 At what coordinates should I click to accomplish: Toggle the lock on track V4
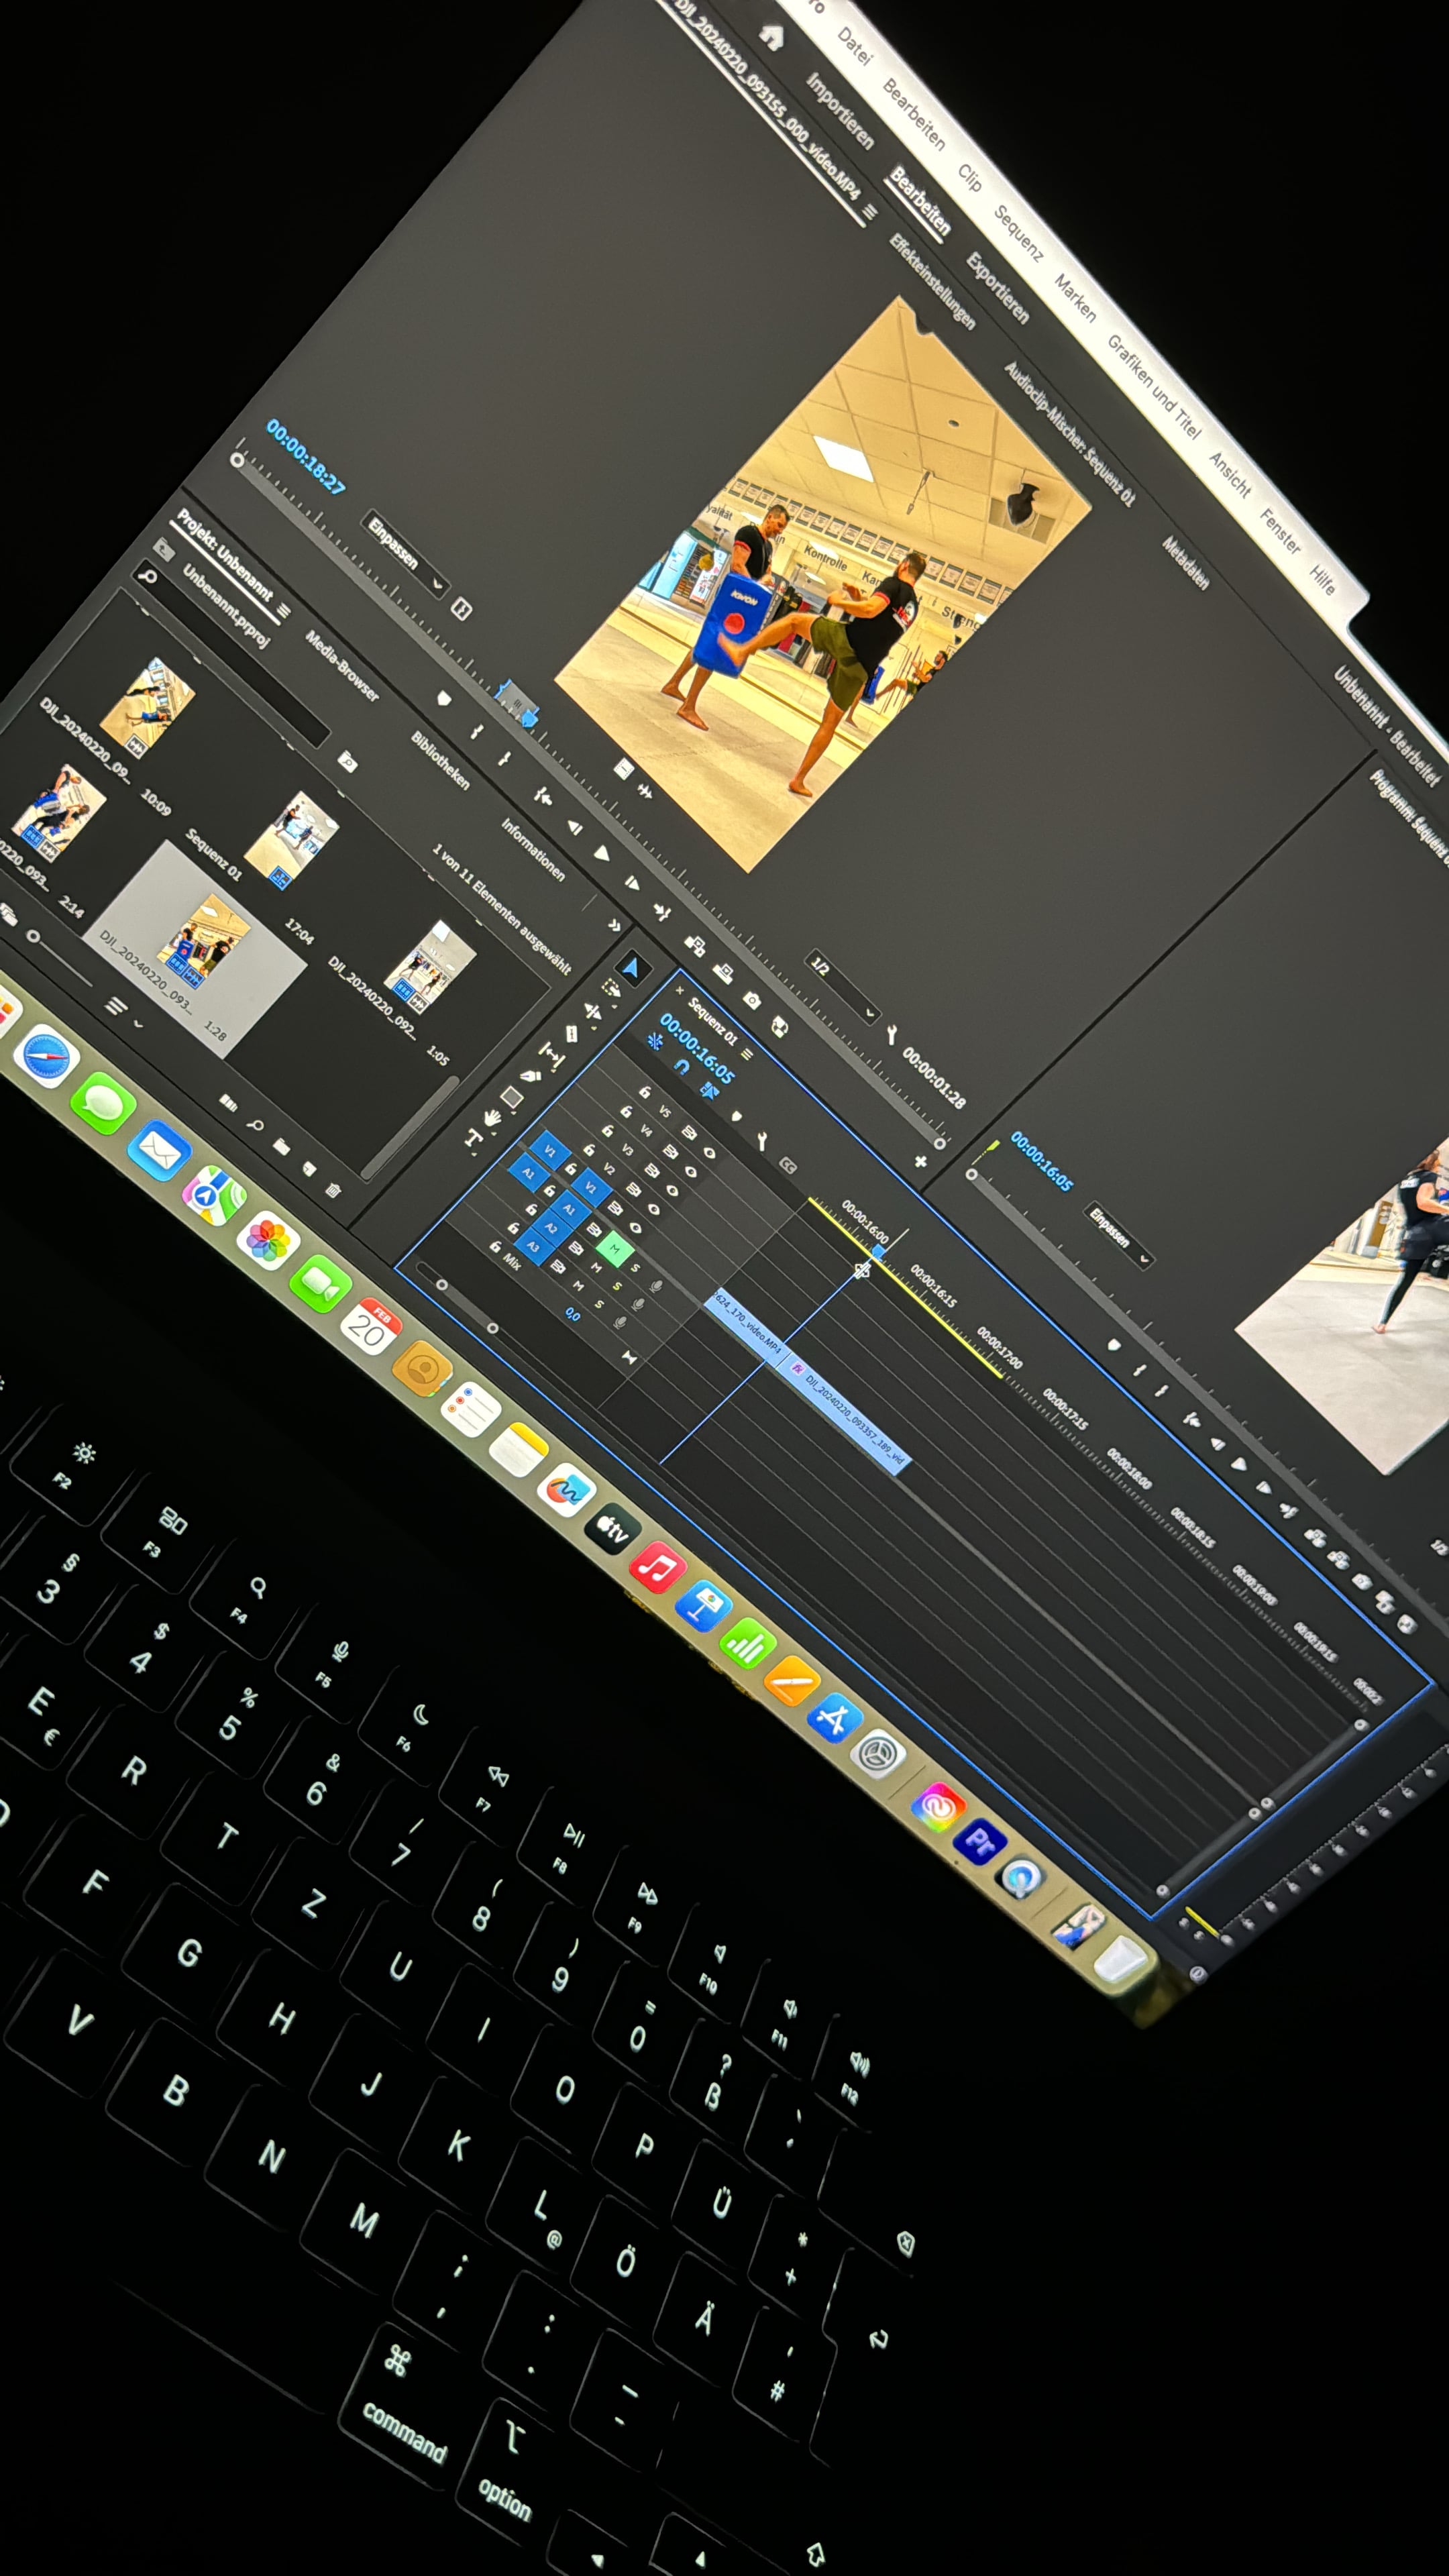tap(627, 1110)
